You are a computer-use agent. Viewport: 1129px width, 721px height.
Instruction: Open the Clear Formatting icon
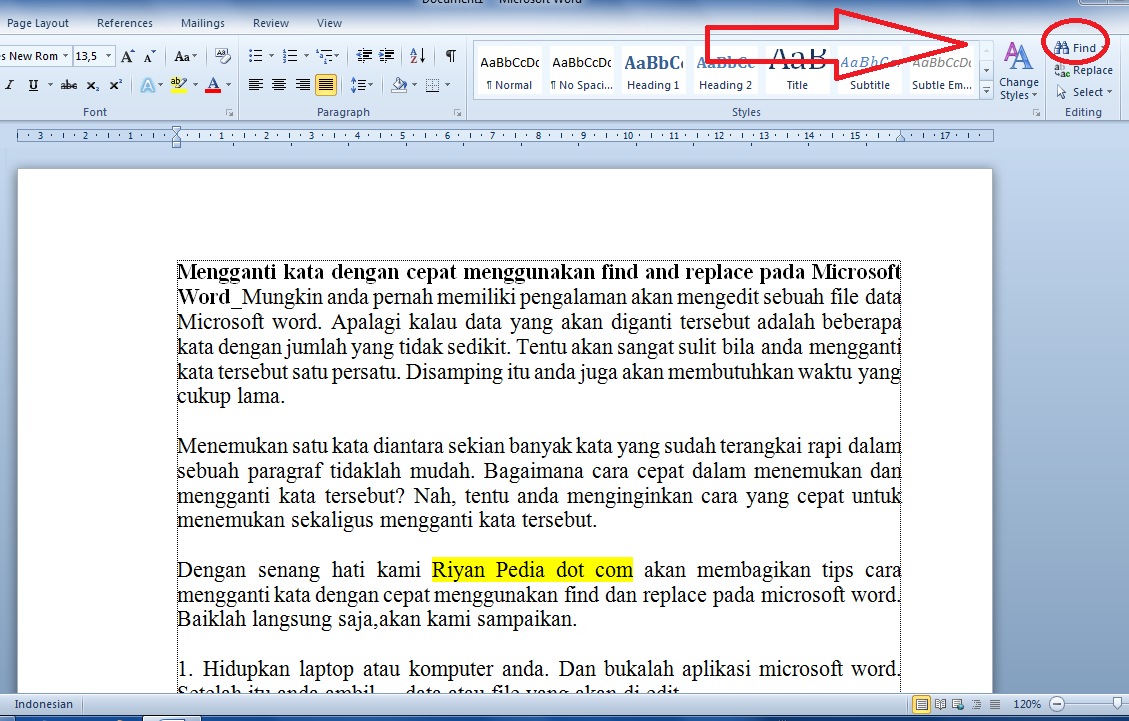click(x=221, y=58)
